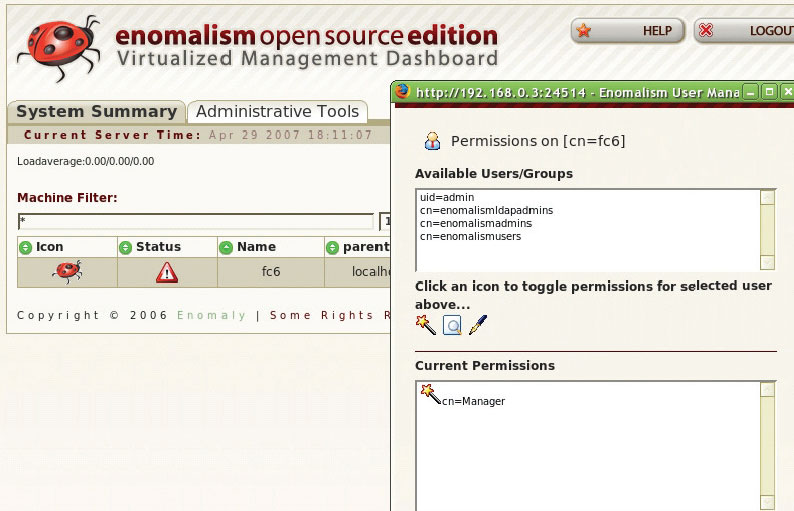
Task: Click the wand icon beside cn=Manager
Action: coord(430,393)
